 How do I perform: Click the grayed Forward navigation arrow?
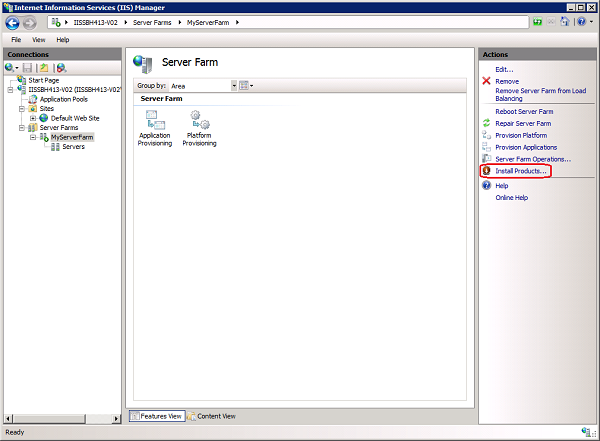pyautogui.click(x=29, y=23)
